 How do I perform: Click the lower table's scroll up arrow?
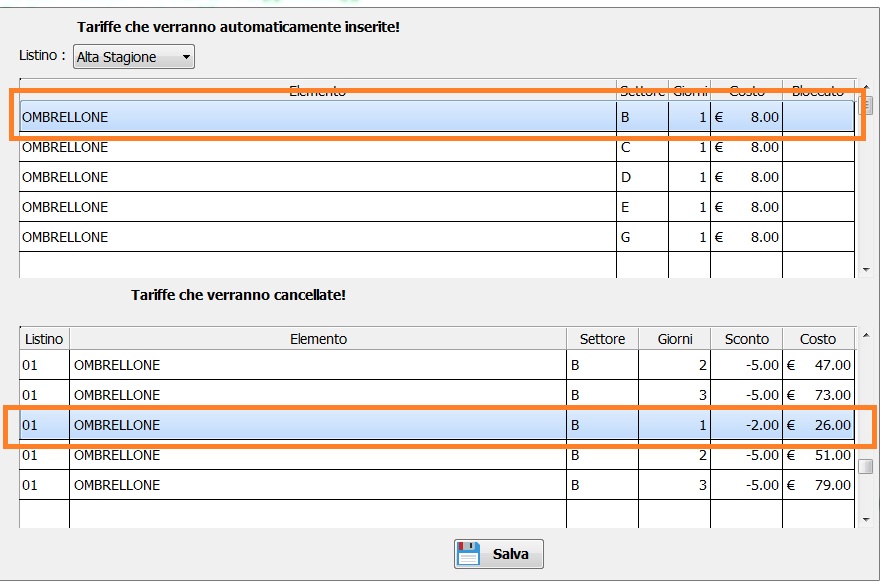point(867,336)
